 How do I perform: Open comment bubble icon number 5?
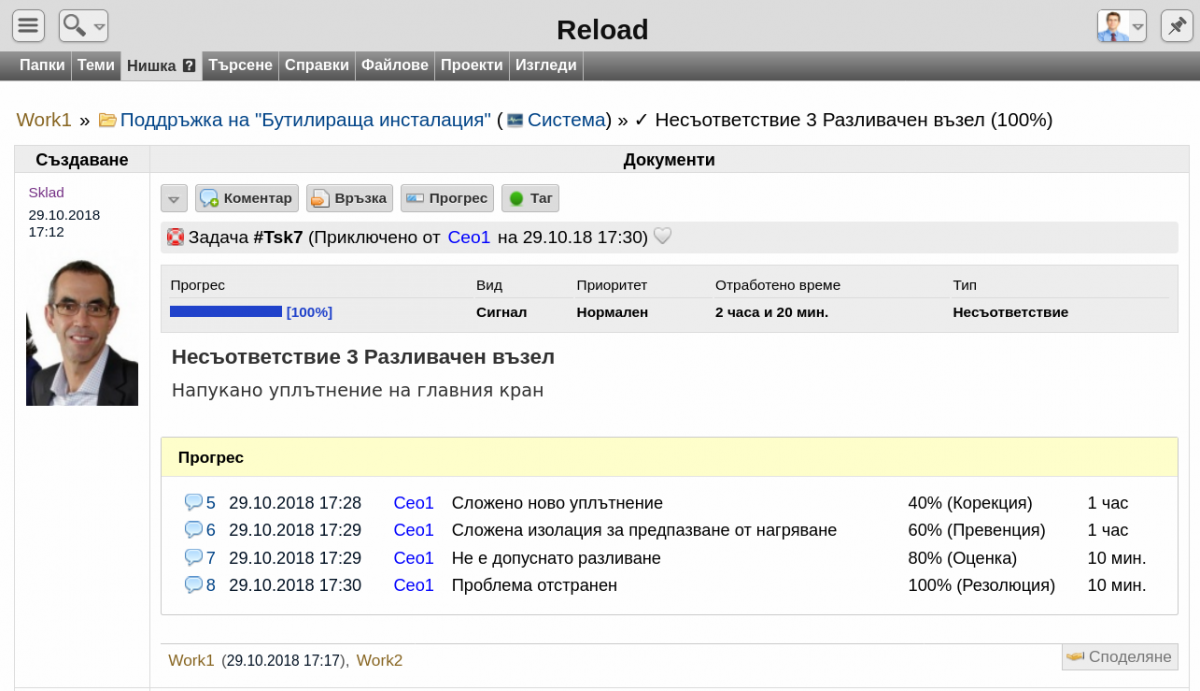tap(193, 502)
